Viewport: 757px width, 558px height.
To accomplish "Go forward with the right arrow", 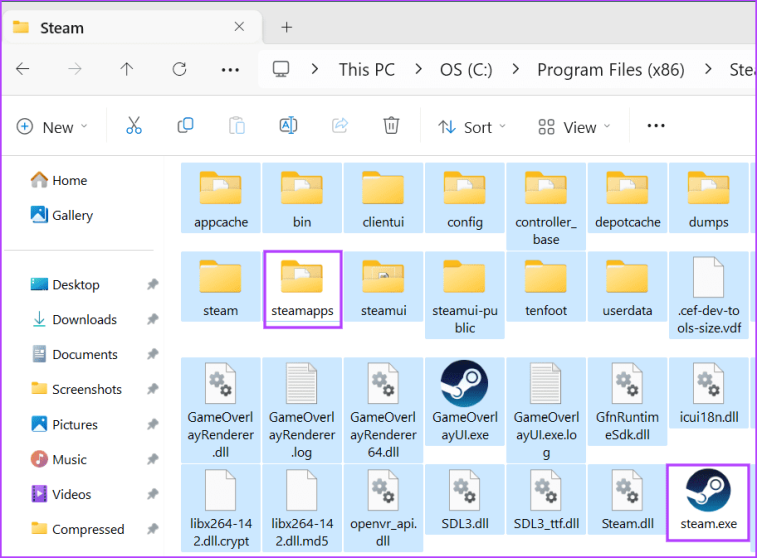I will (x=75, y=69).
